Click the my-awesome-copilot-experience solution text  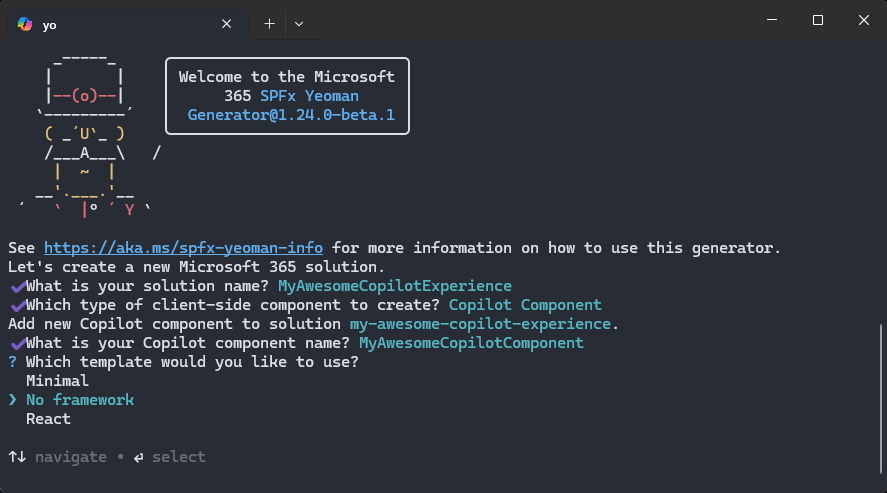480,324
